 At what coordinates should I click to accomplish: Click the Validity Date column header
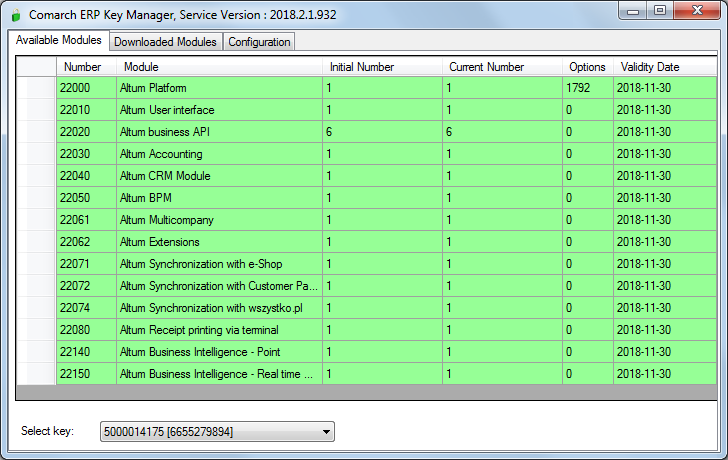(665, 67)
